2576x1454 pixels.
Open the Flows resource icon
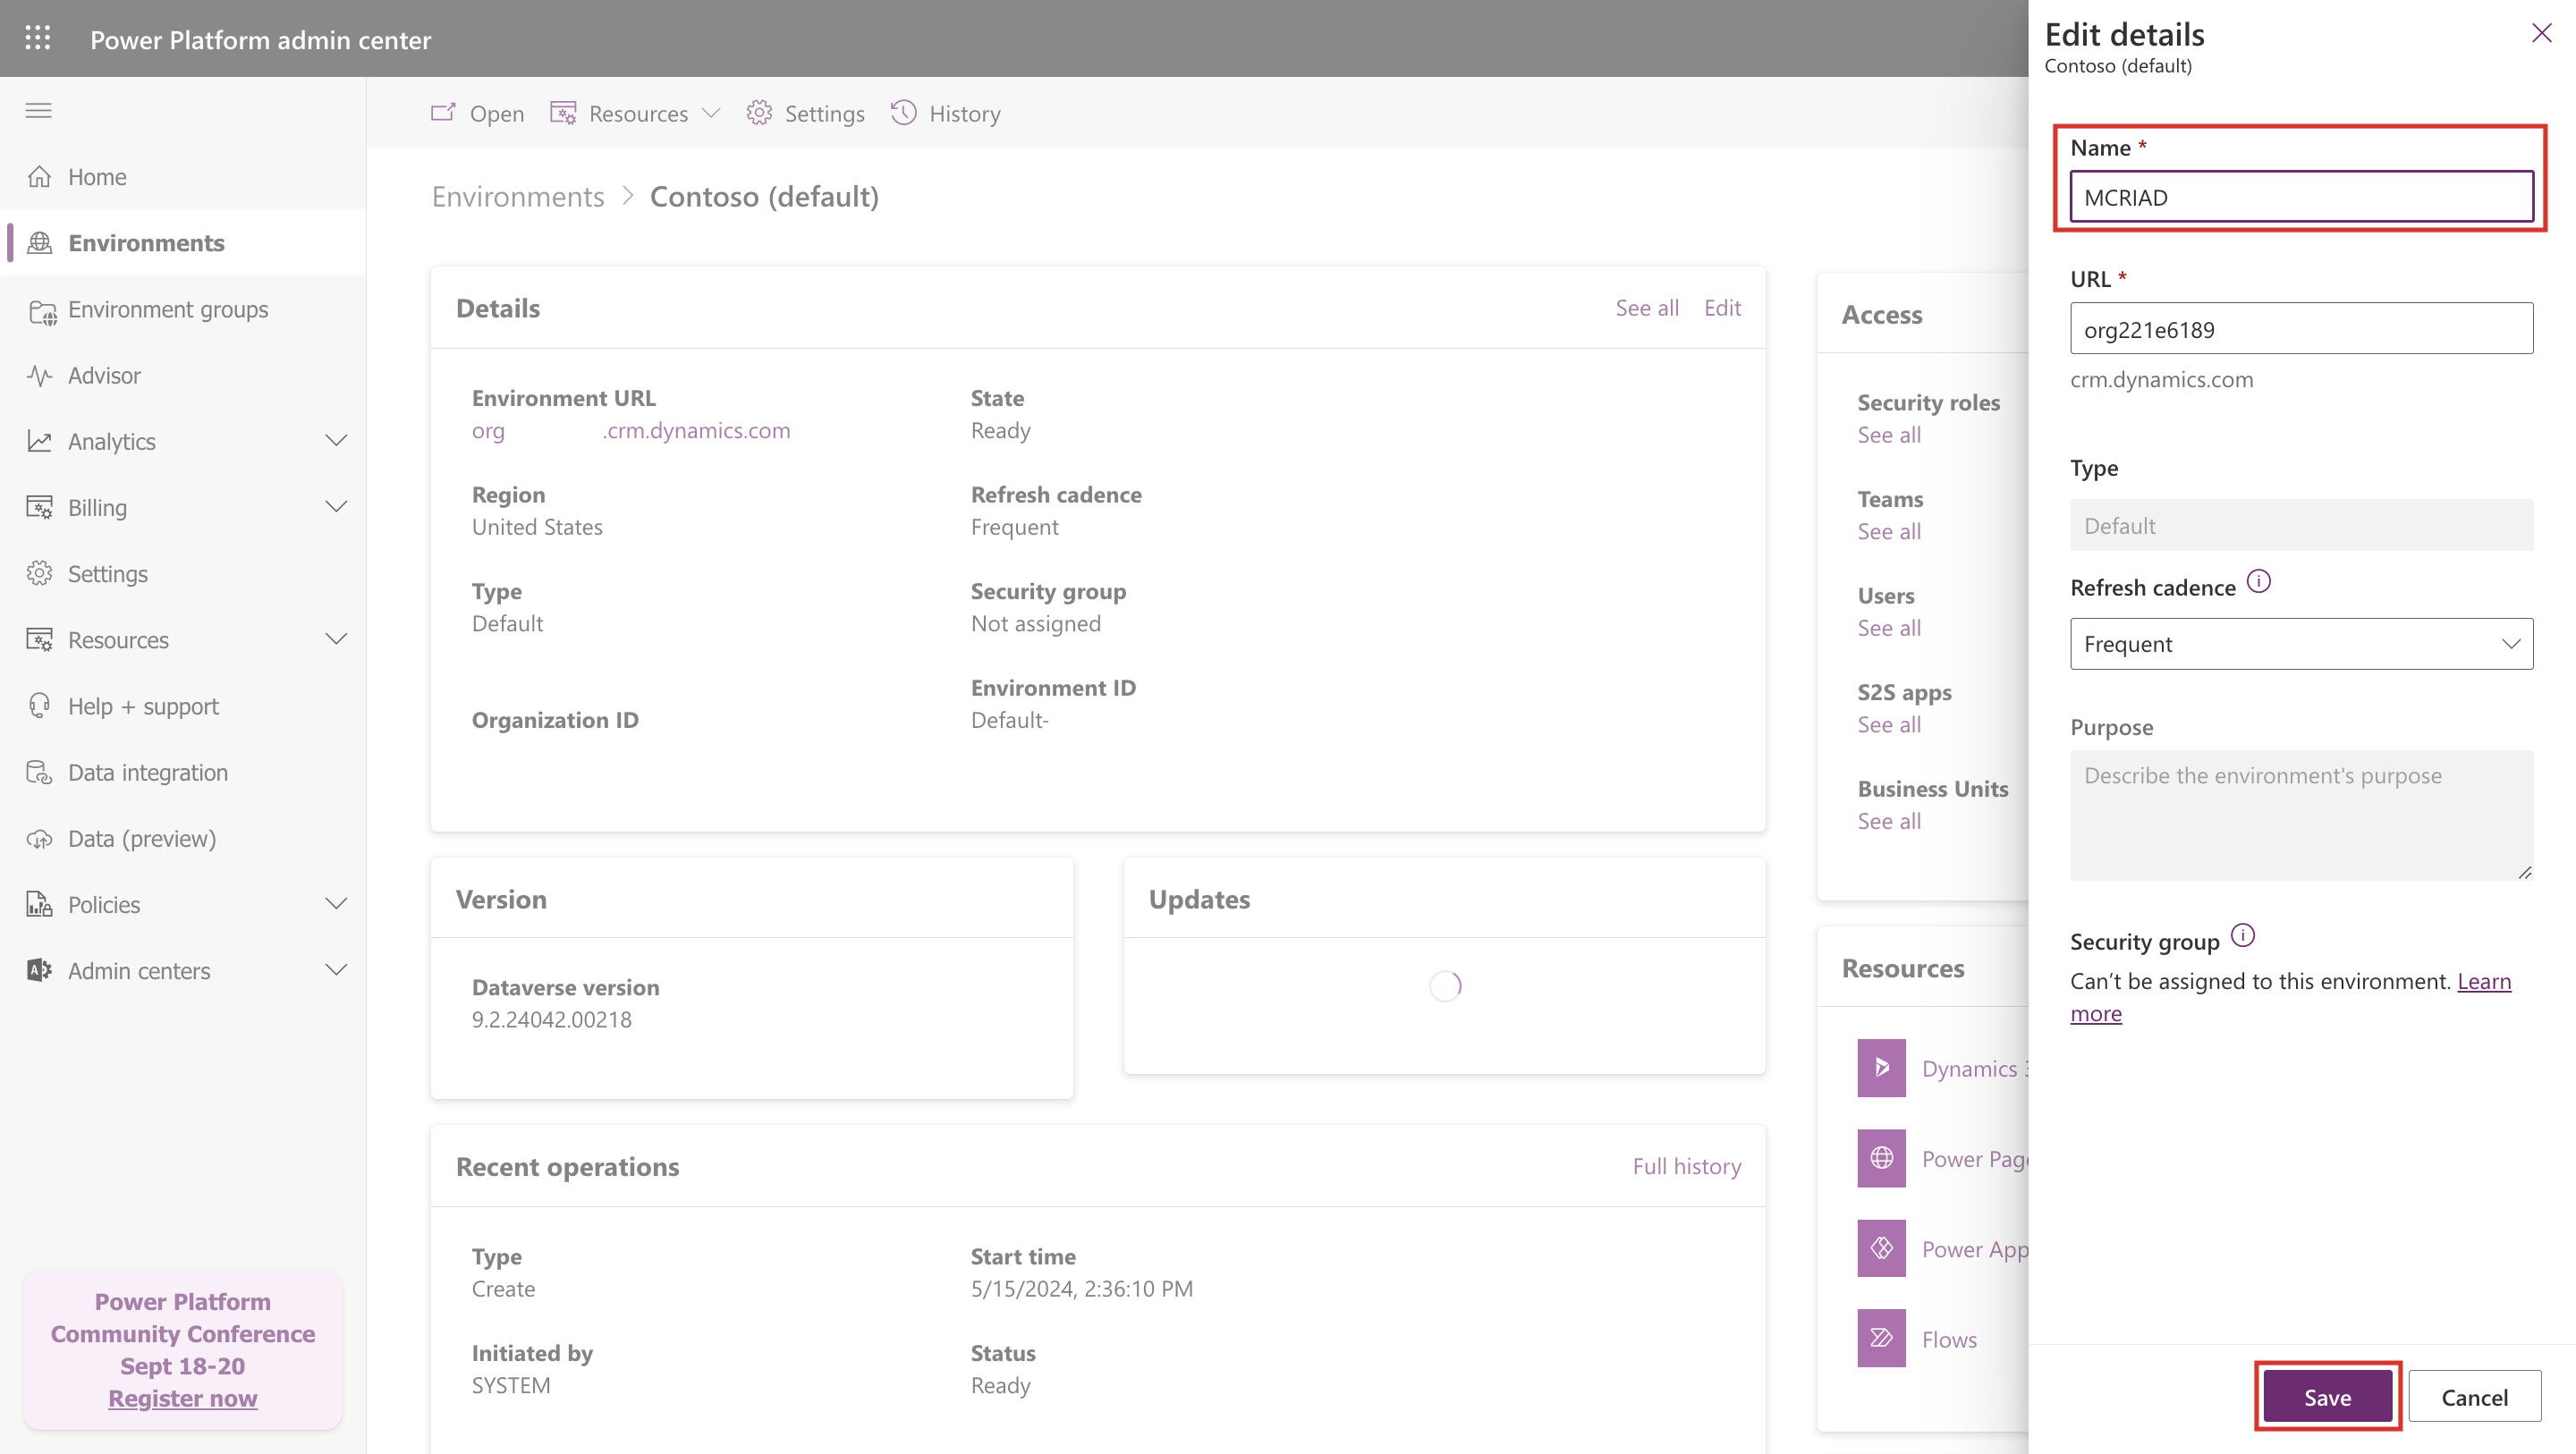pyautogui.click(x=1880, y=1338)
